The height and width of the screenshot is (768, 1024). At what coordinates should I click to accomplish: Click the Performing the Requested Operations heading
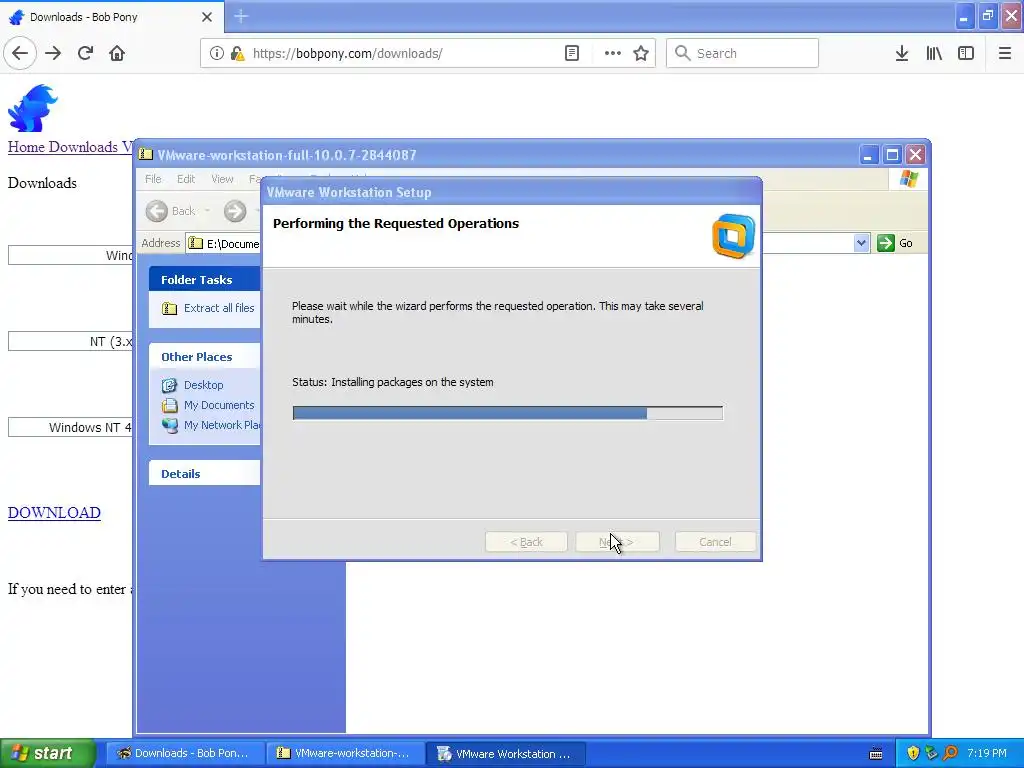[396, 223]
